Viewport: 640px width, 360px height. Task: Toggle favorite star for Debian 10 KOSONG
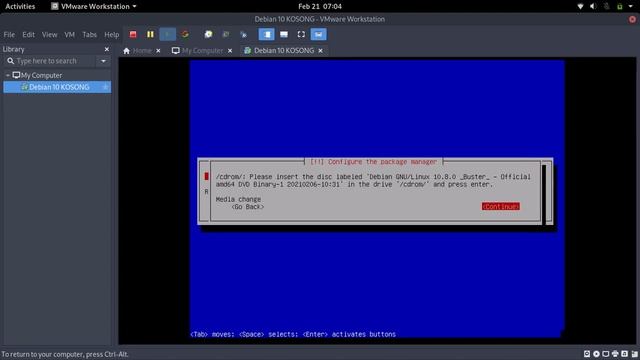(105, 87)
